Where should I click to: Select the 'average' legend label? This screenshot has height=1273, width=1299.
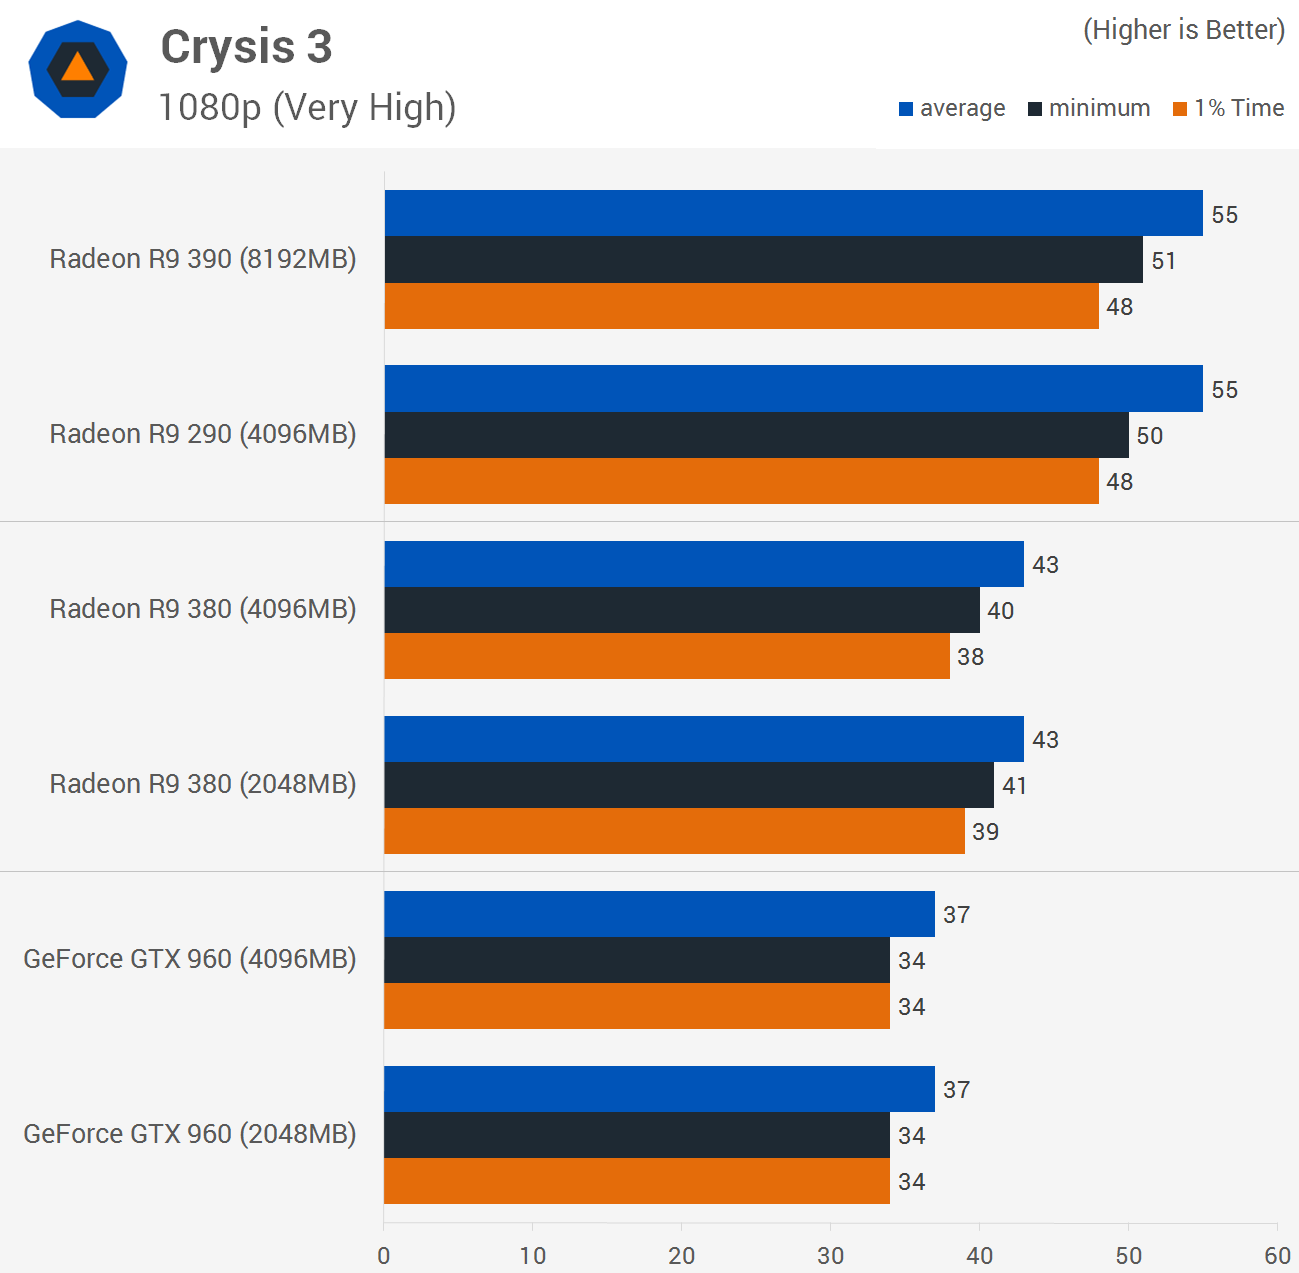pyautogui.click(x=962, y=108)
